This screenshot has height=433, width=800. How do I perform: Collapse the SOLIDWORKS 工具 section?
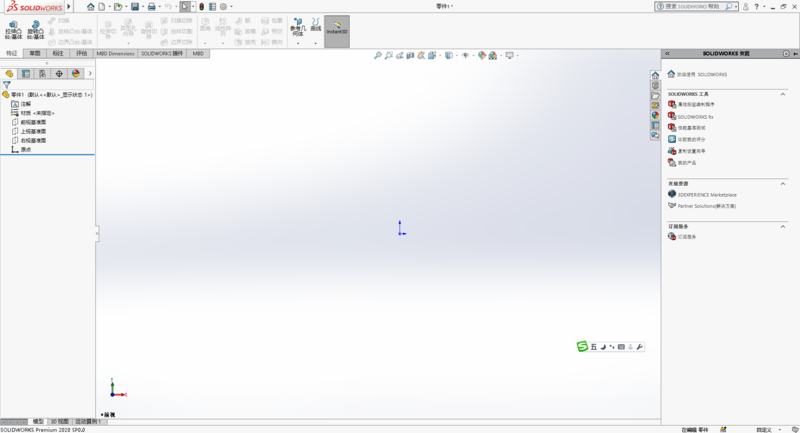click(783, 93)
